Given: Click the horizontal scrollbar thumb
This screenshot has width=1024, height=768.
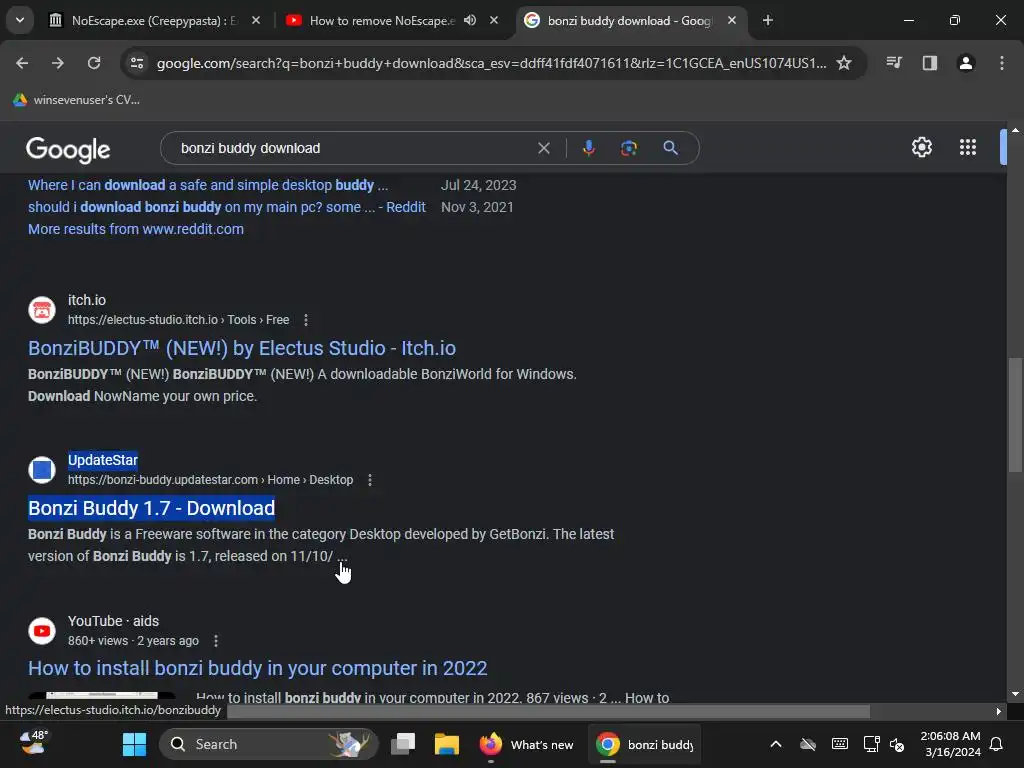Looking at the screenshot, I should click(x=548, y=711).
